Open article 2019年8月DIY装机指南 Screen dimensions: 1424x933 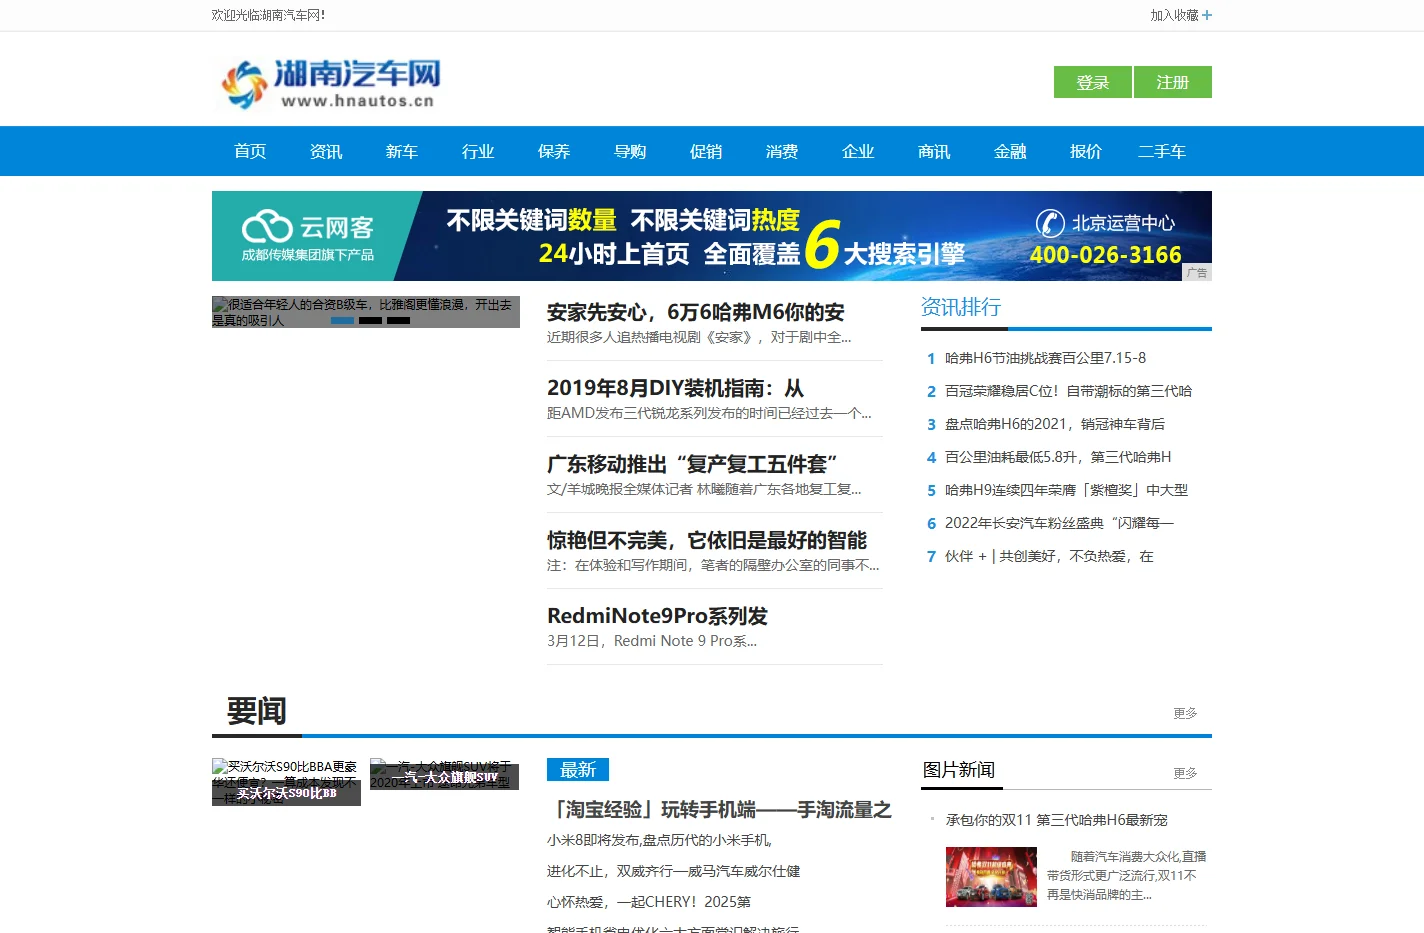(x=675, y=388)
